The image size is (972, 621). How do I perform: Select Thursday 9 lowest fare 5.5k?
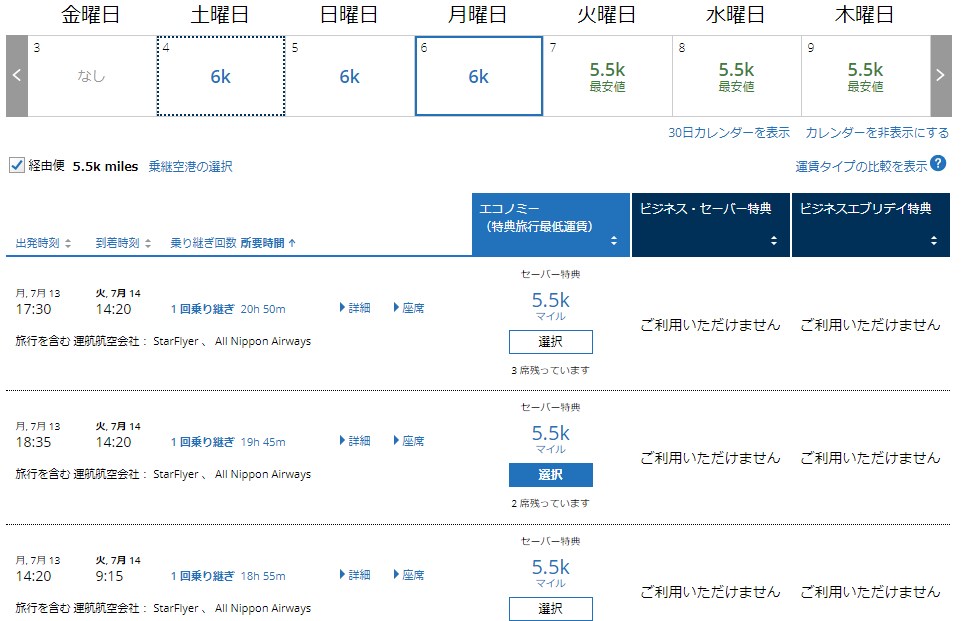point(865,76)
